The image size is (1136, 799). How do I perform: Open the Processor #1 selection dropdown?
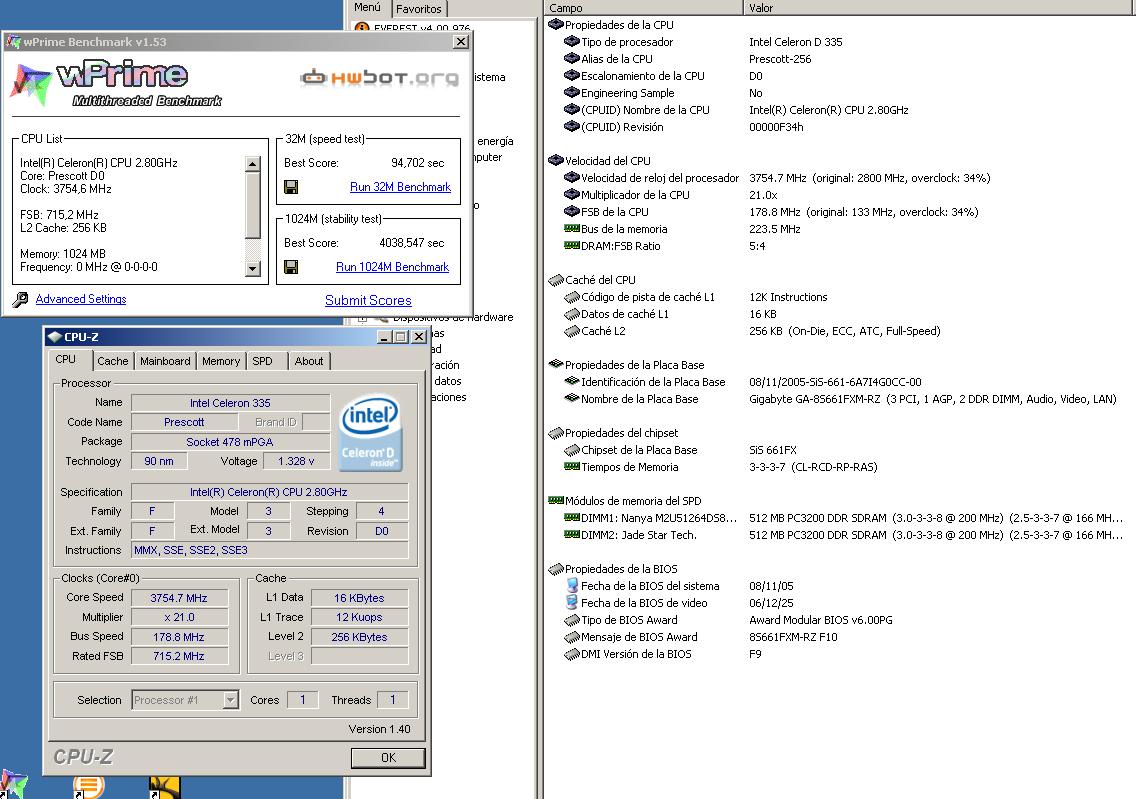pyautogui.click(x=230, y=700)
